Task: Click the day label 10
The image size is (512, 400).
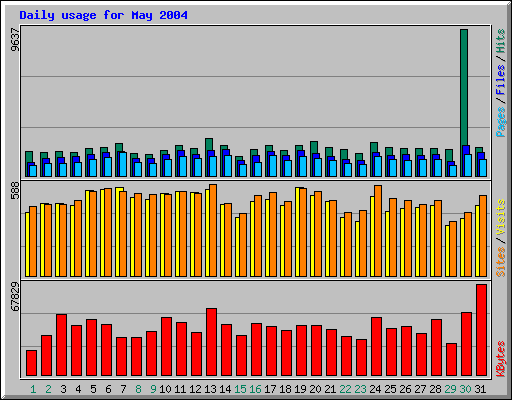Action: (x=165, y=389)
